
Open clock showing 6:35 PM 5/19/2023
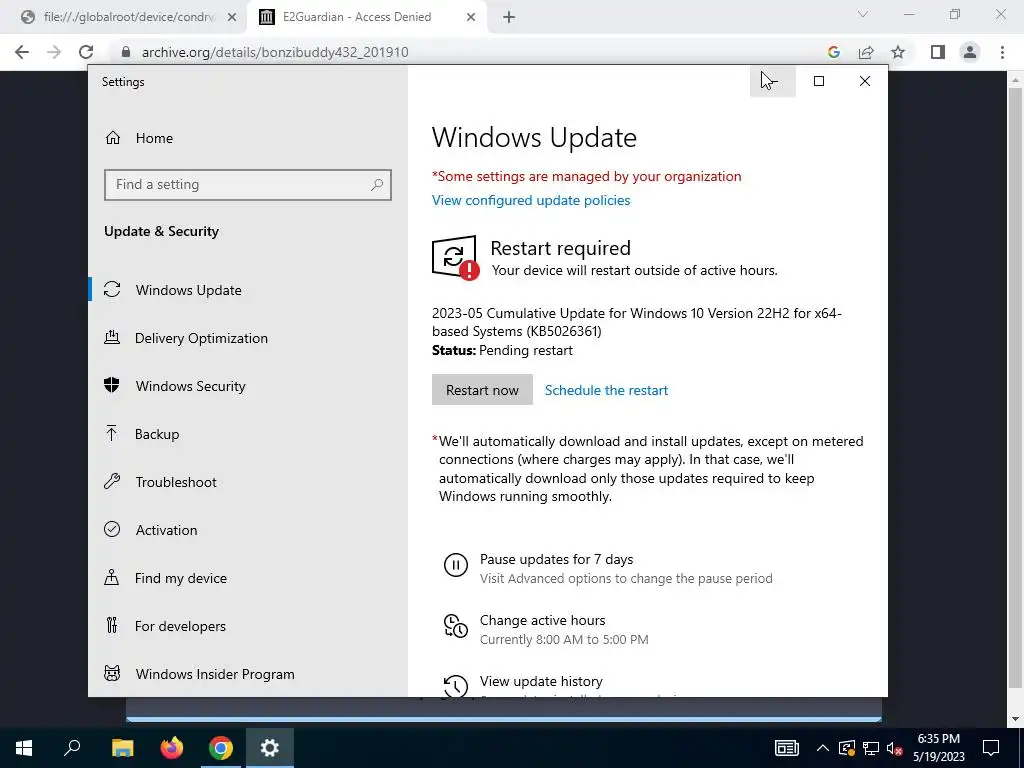click(938, 748)
